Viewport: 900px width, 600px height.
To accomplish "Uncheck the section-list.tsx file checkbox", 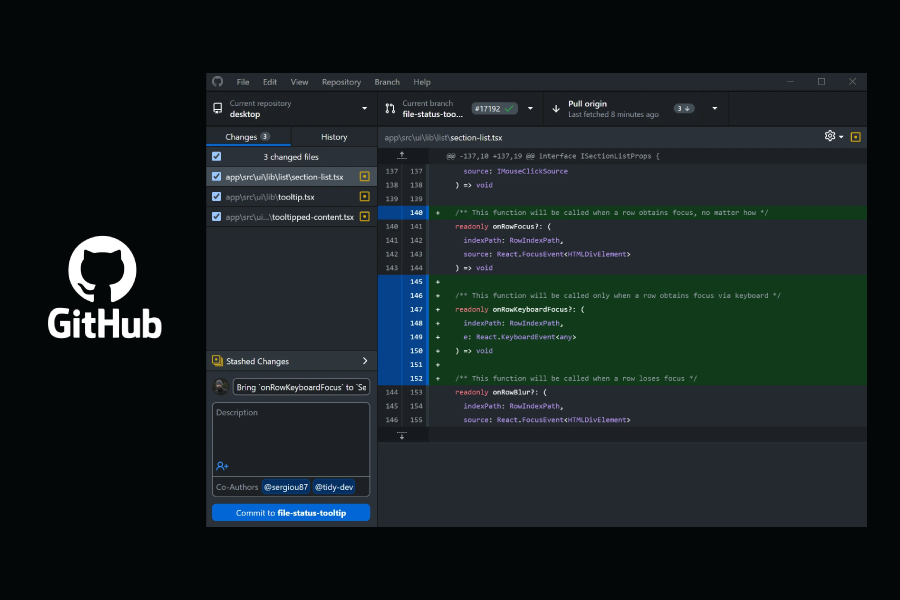I will click(x=217, y=177).
